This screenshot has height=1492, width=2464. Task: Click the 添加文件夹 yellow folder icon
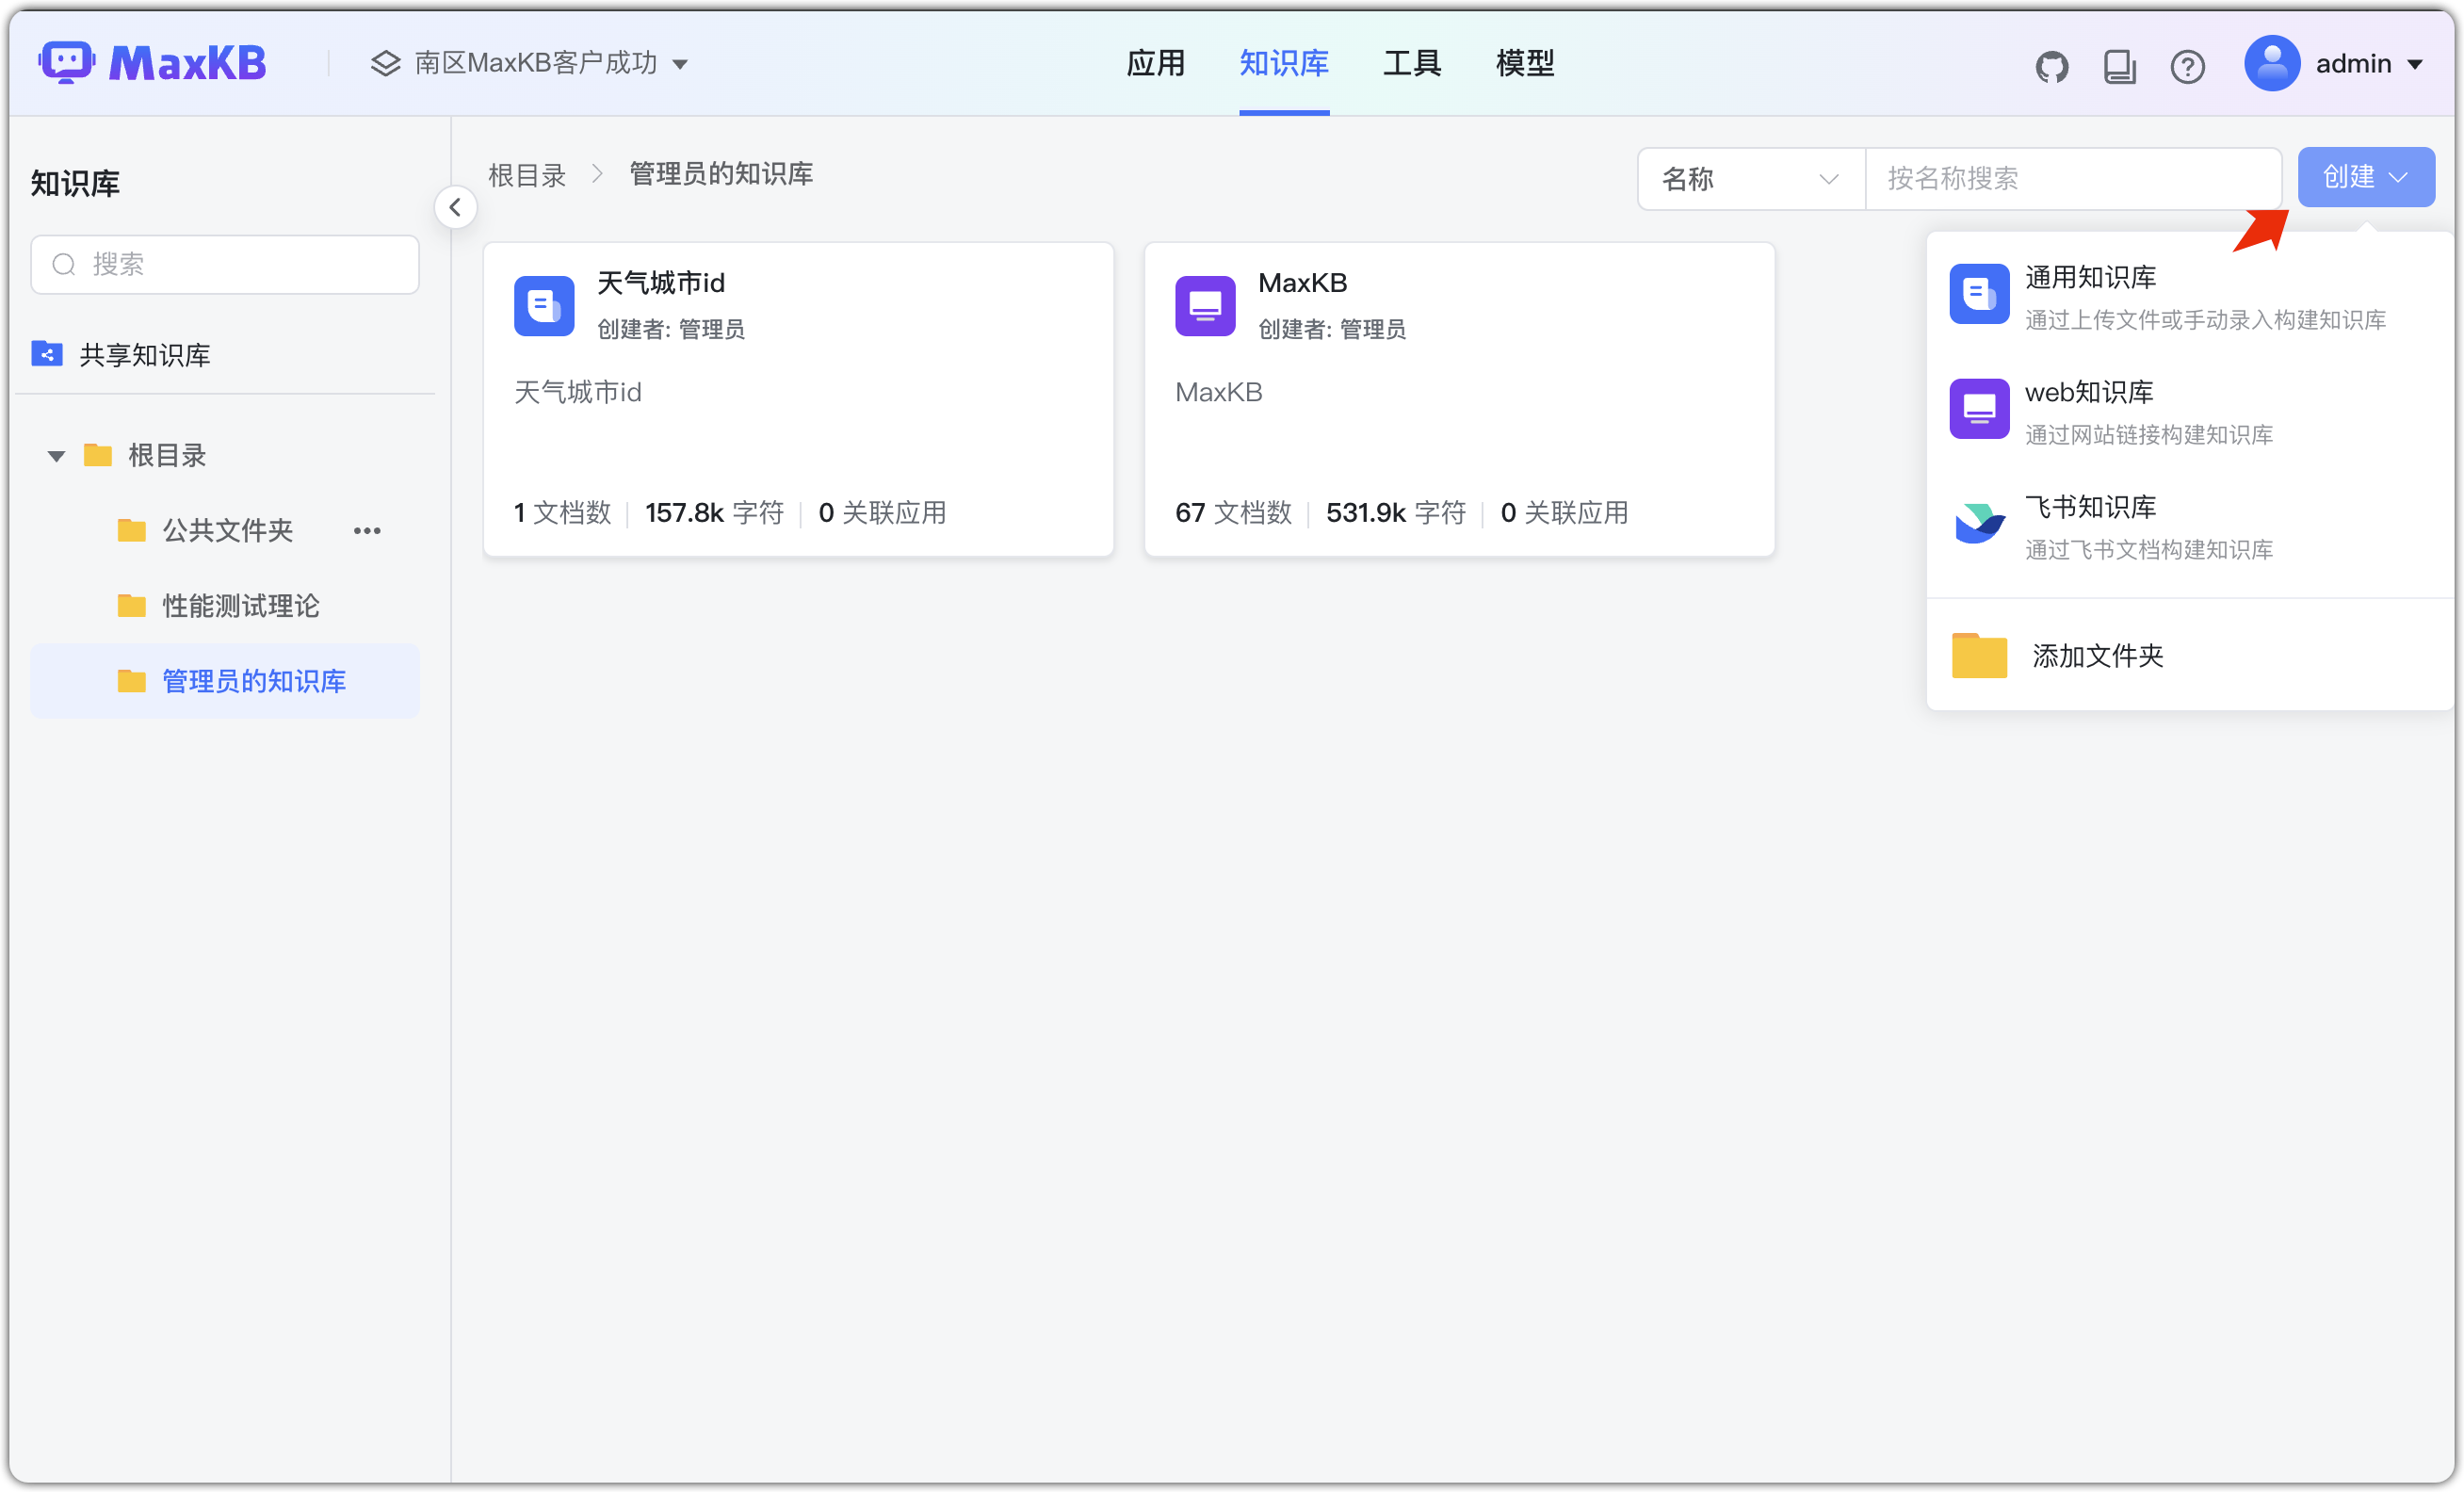1979,655
